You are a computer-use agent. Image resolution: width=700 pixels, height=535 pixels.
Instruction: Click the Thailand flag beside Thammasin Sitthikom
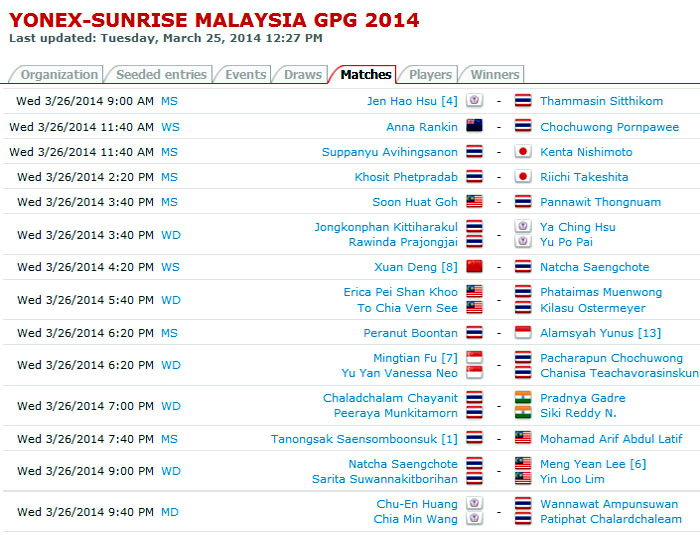(x=523, y=100)
